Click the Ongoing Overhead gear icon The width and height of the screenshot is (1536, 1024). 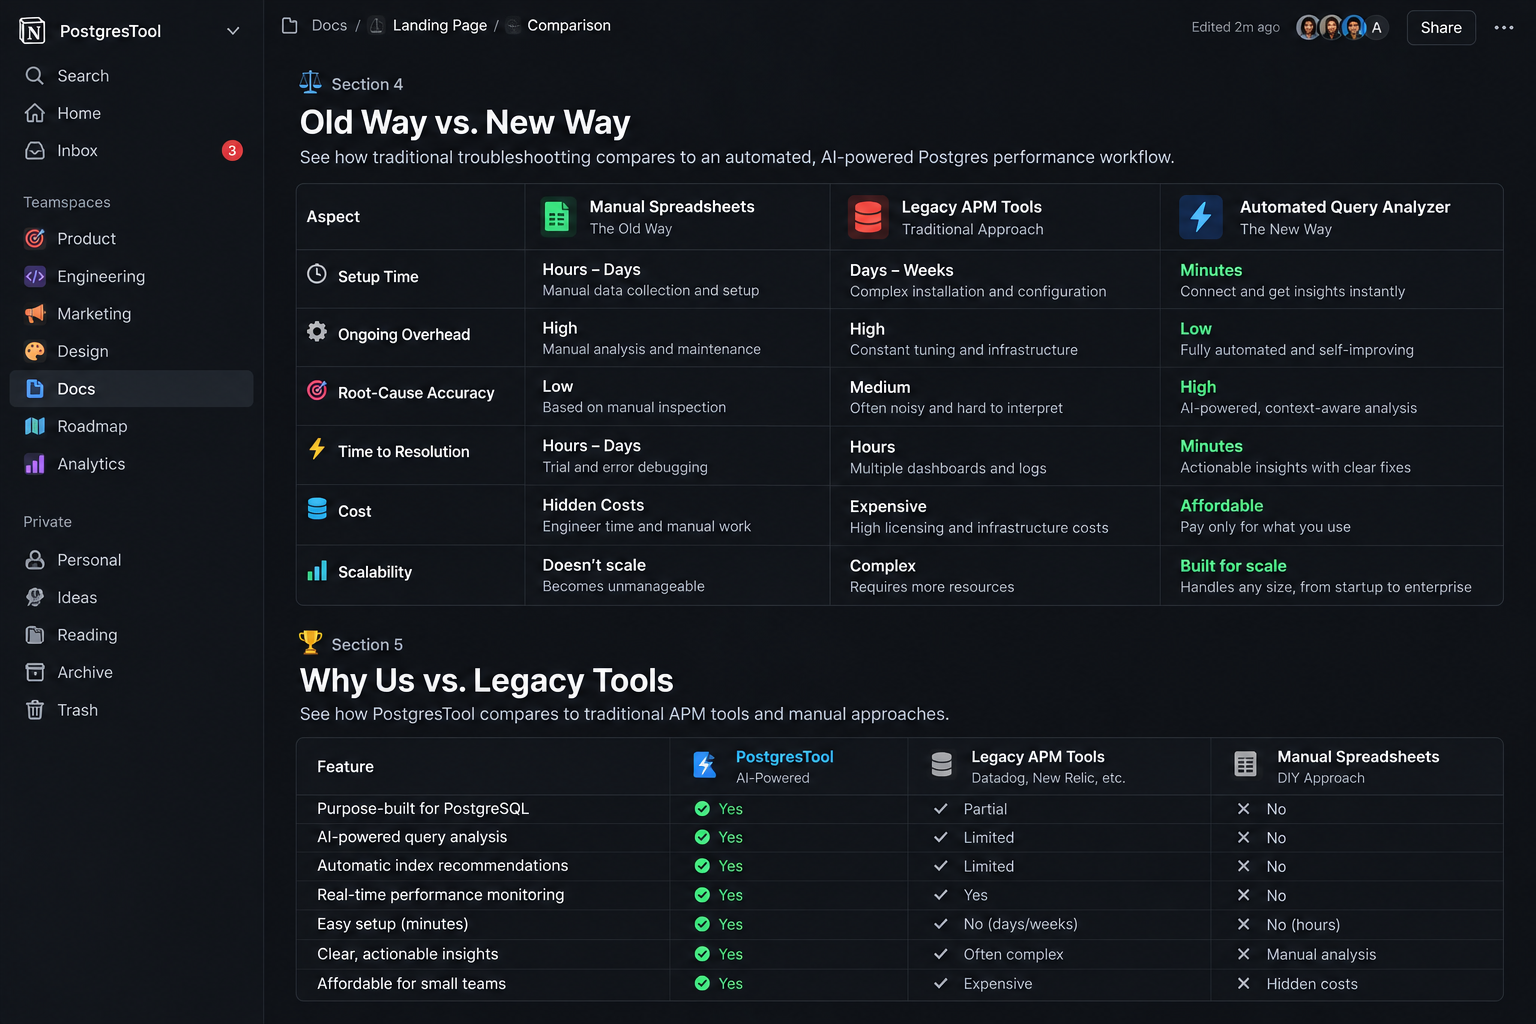[317, 332]
